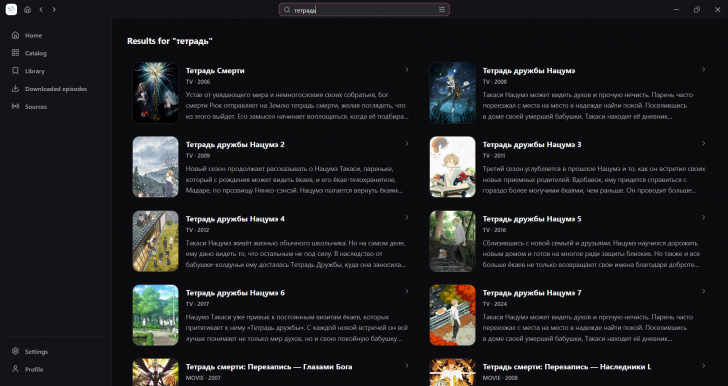Open Тетрадь смерти: Перезапись — Глазами Бога title
Viewport: 728px width, 386px height.
269,366
